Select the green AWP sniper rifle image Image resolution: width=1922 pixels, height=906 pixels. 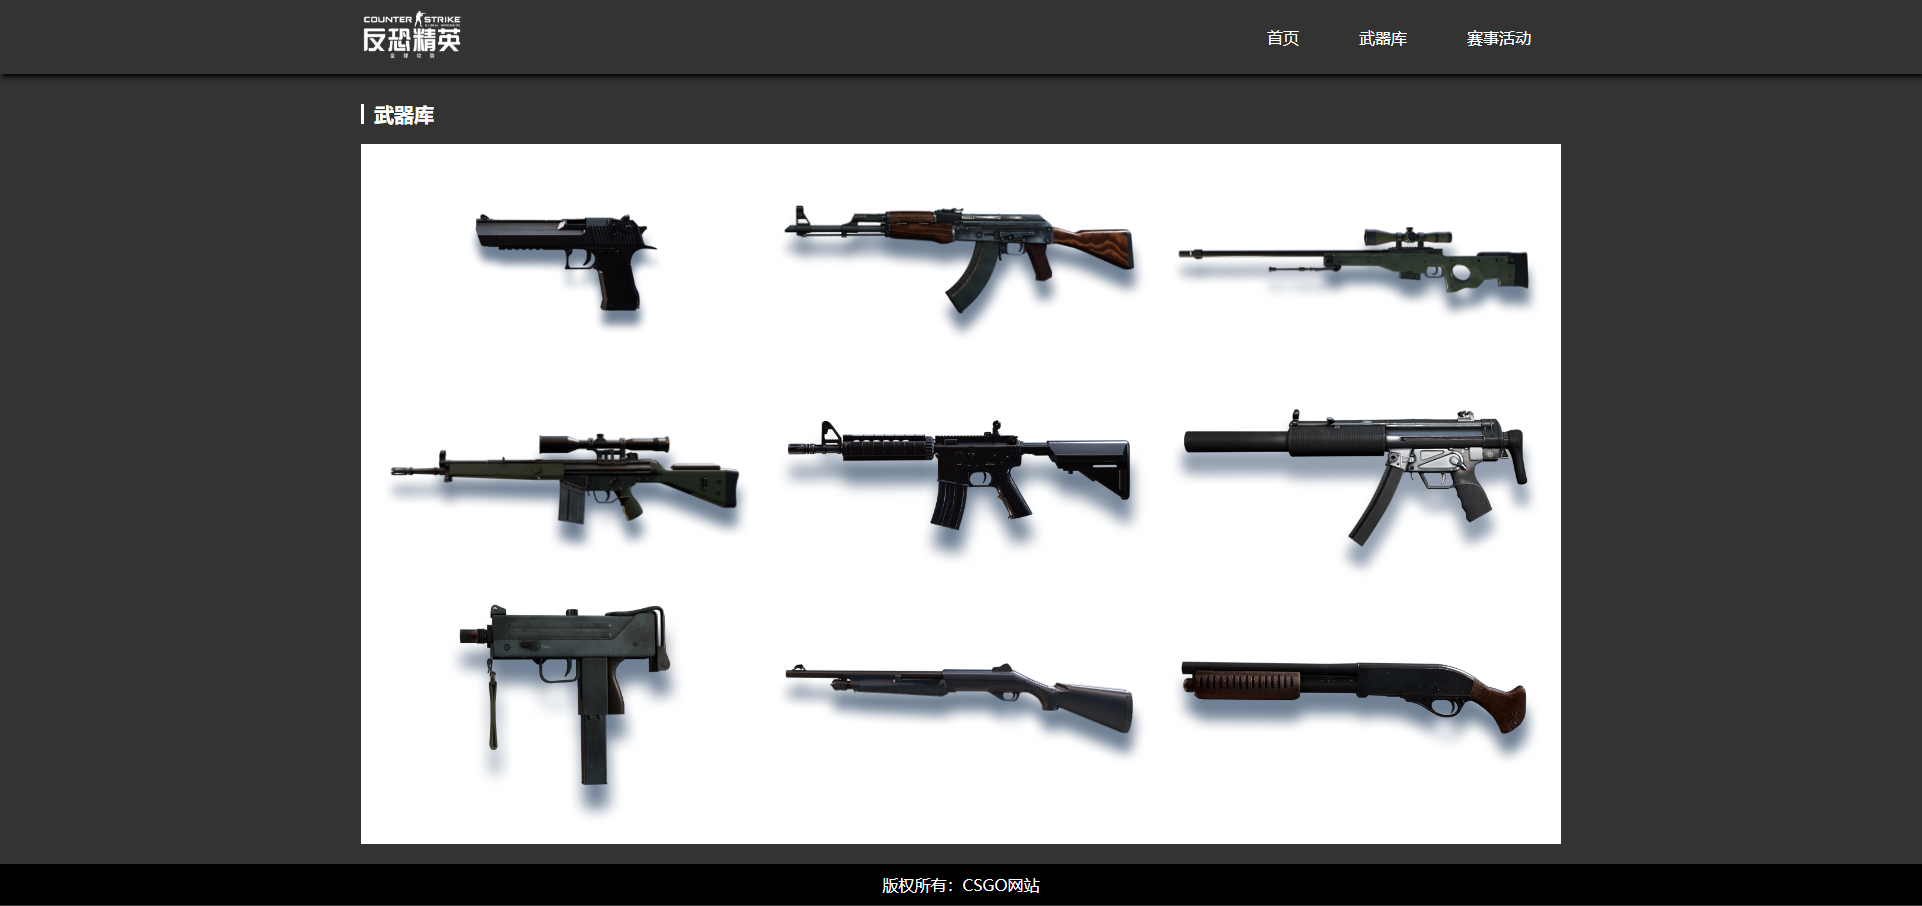pyautogui.click(x=1355, y=262)
